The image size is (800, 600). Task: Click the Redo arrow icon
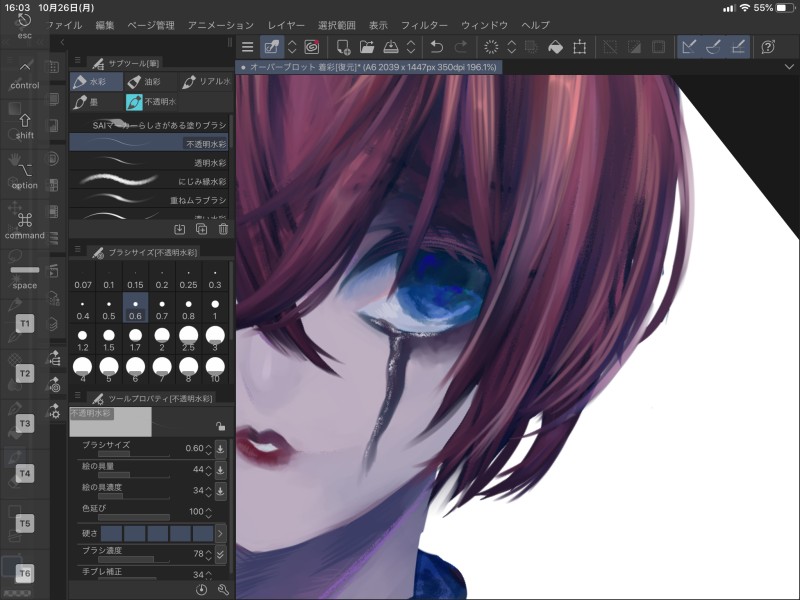click(x=460, y=47)
